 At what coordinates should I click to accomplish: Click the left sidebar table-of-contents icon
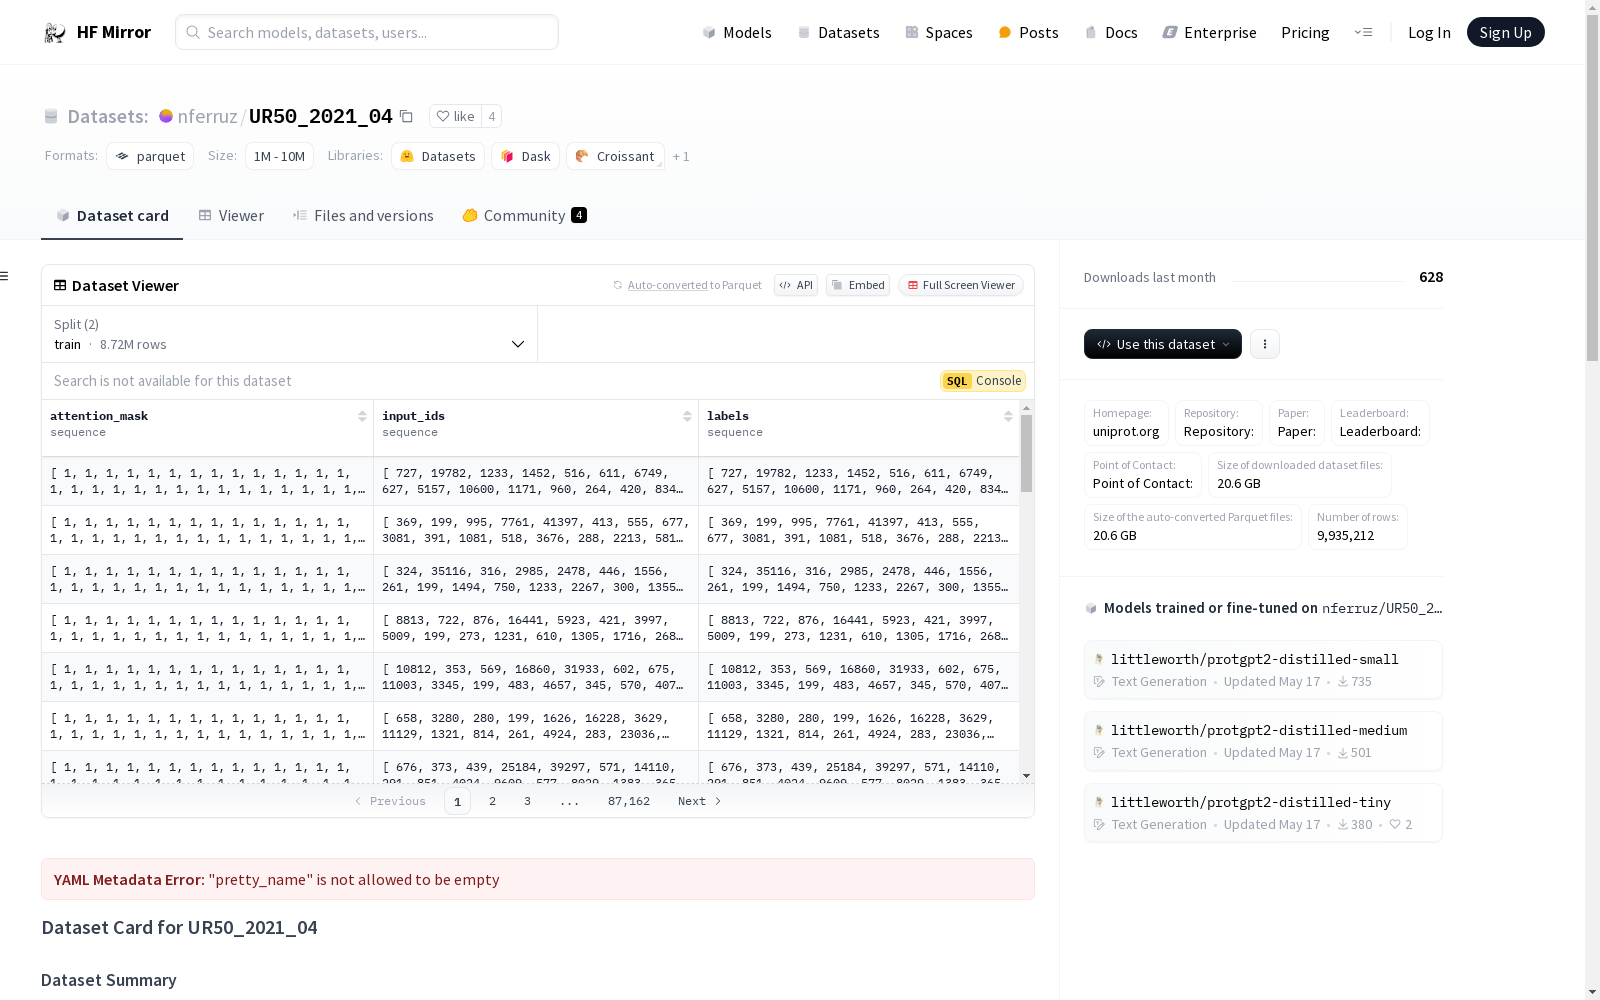pyautogui.click(x=5, y=276)
